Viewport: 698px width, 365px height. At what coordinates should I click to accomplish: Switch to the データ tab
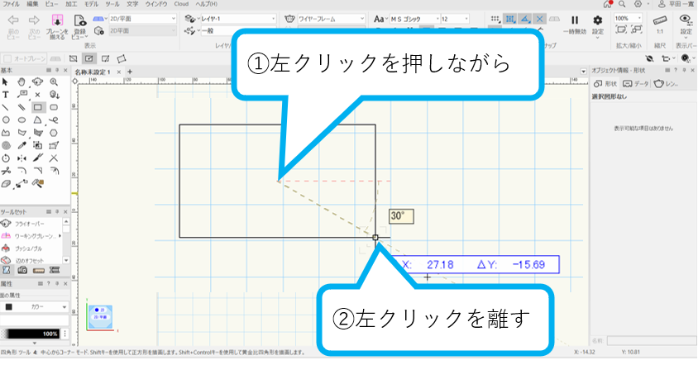click(x=636, y=84)
